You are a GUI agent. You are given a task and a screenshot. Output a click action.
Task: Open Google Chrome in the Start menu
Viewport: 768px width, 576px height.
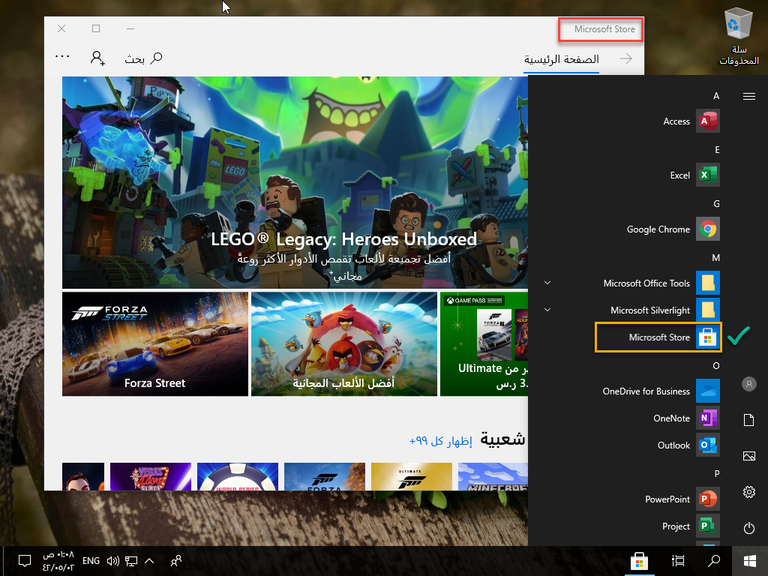click(x=672, y=229)
